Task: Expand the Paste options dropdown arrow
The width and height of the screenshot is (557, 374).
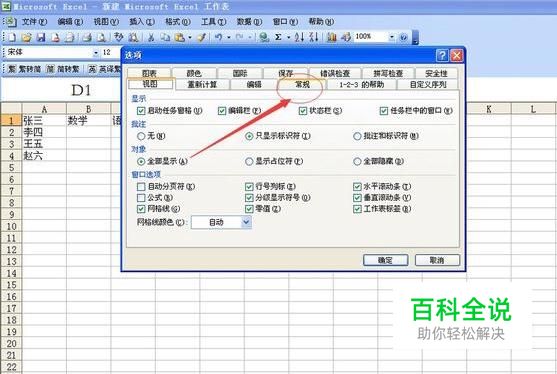Action: pos(190,37)
